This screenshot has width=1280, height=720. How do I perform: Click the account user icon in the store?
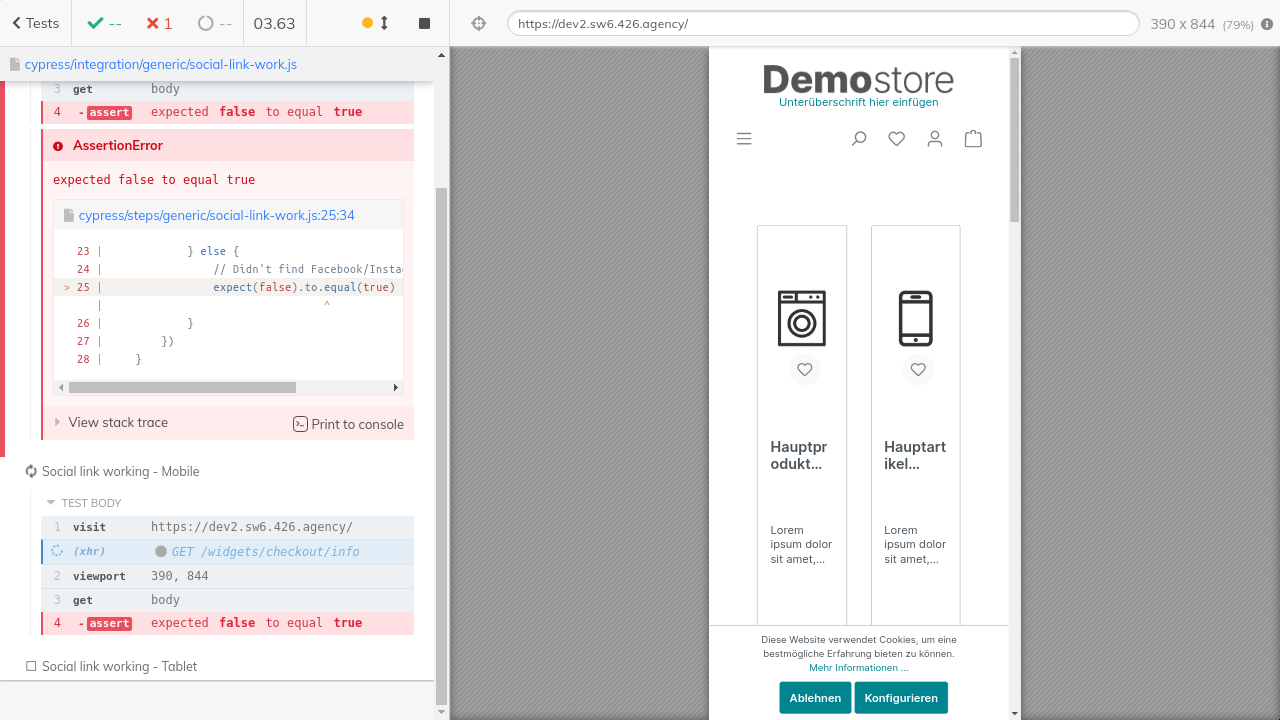(x=935, y=139)
